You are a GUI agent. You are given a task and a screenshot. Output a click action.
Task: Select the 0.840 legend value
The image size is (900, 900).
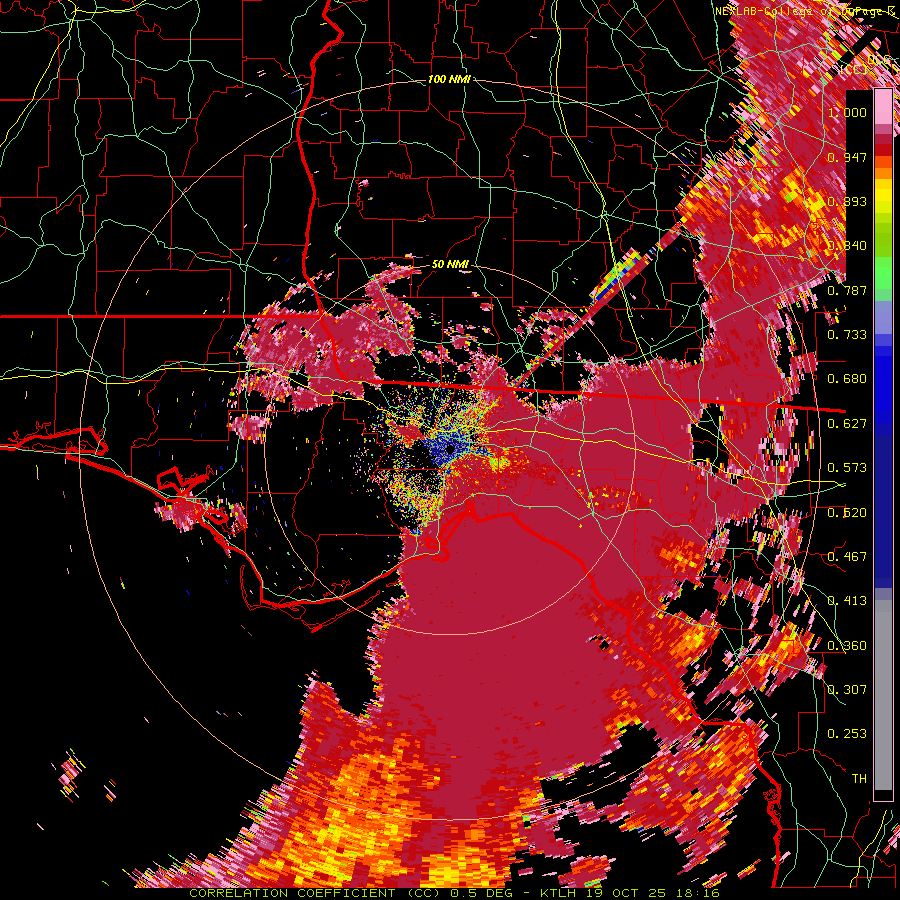pyautogui.click(x=847, y=246)
